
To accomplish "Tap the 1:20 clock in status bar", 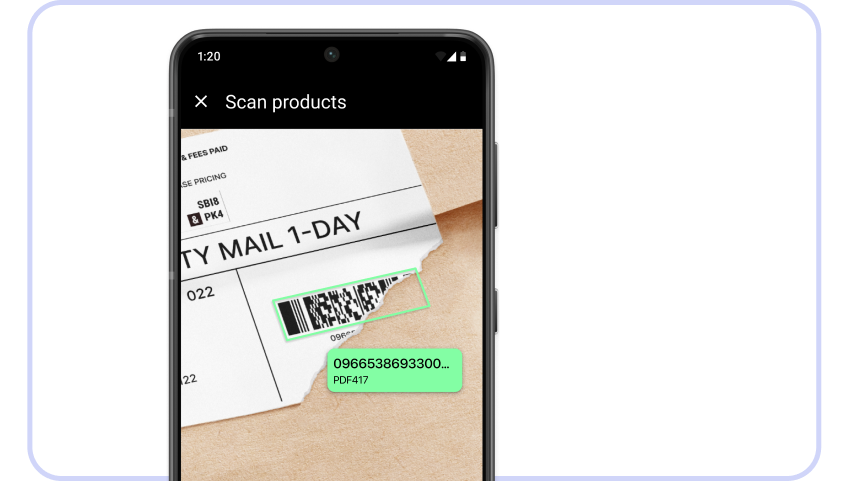I will click(x=209, y=56).
